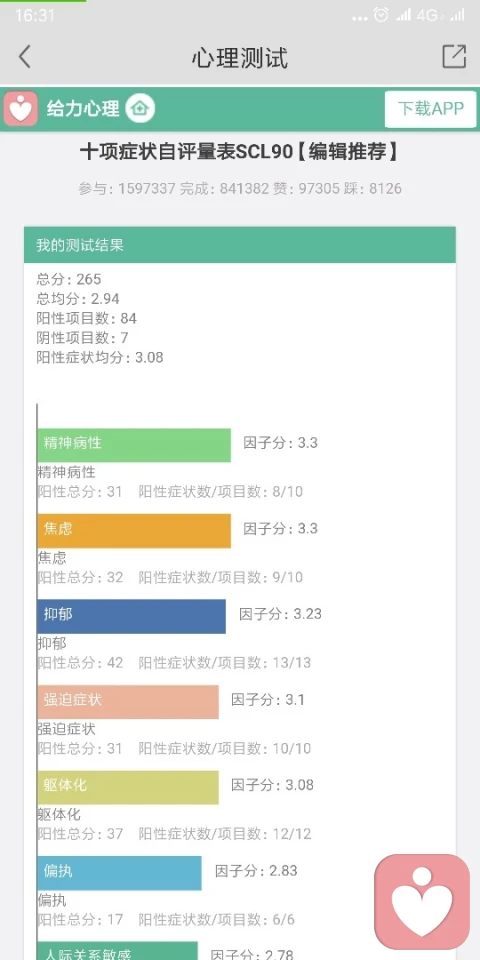
Task: Tap the back arrow icon
Action: pos(24,57)
